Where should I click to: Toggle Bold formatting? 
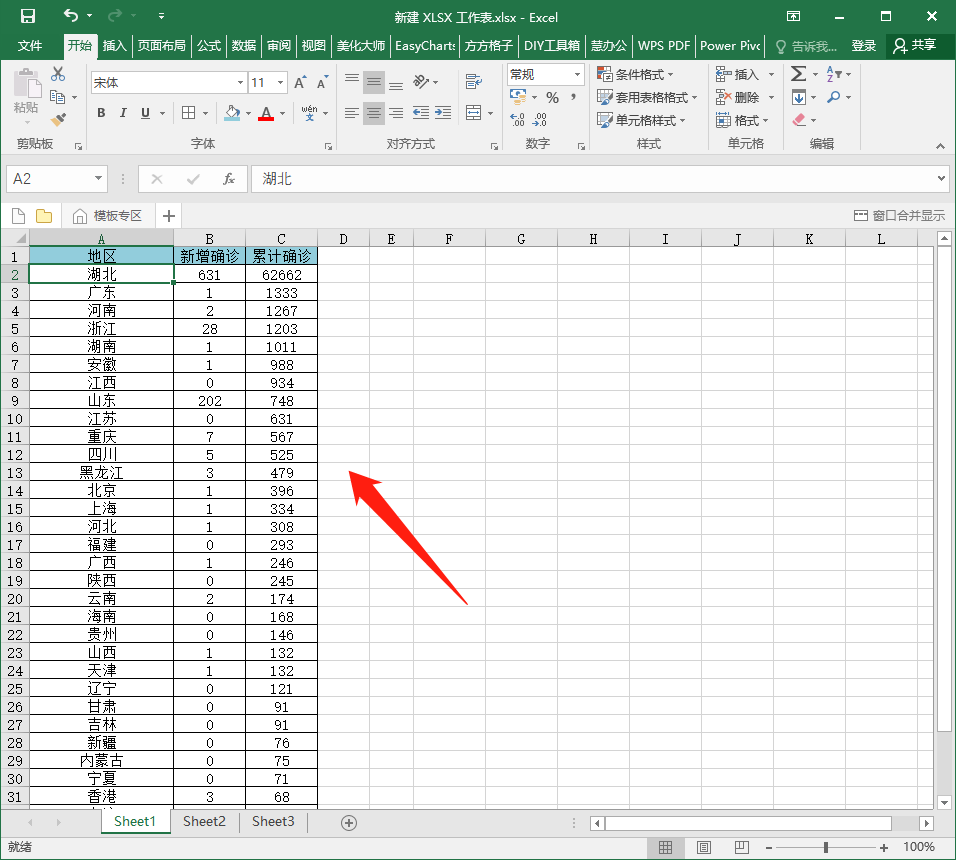tap(101, 113)
